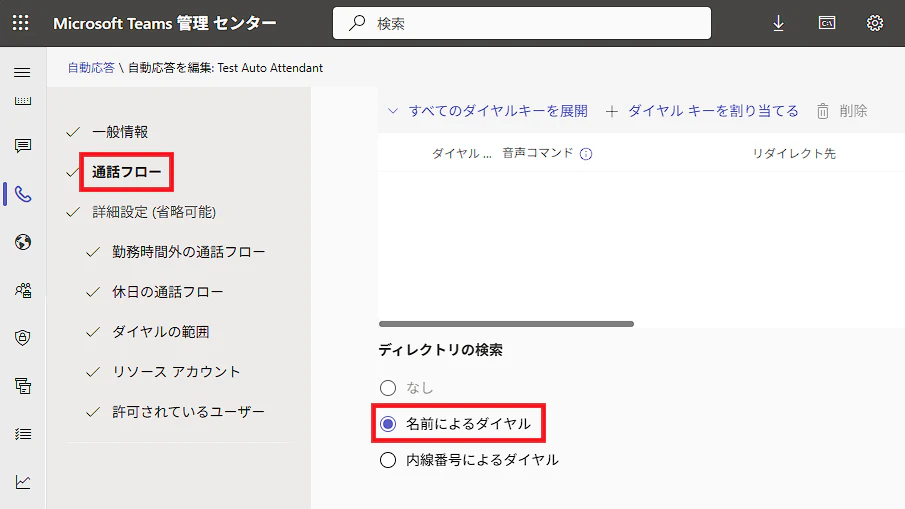The width and height of the screenshot is (905, 509).
Task: Open 許可されているユーザー step
Action: coord(188,412)
